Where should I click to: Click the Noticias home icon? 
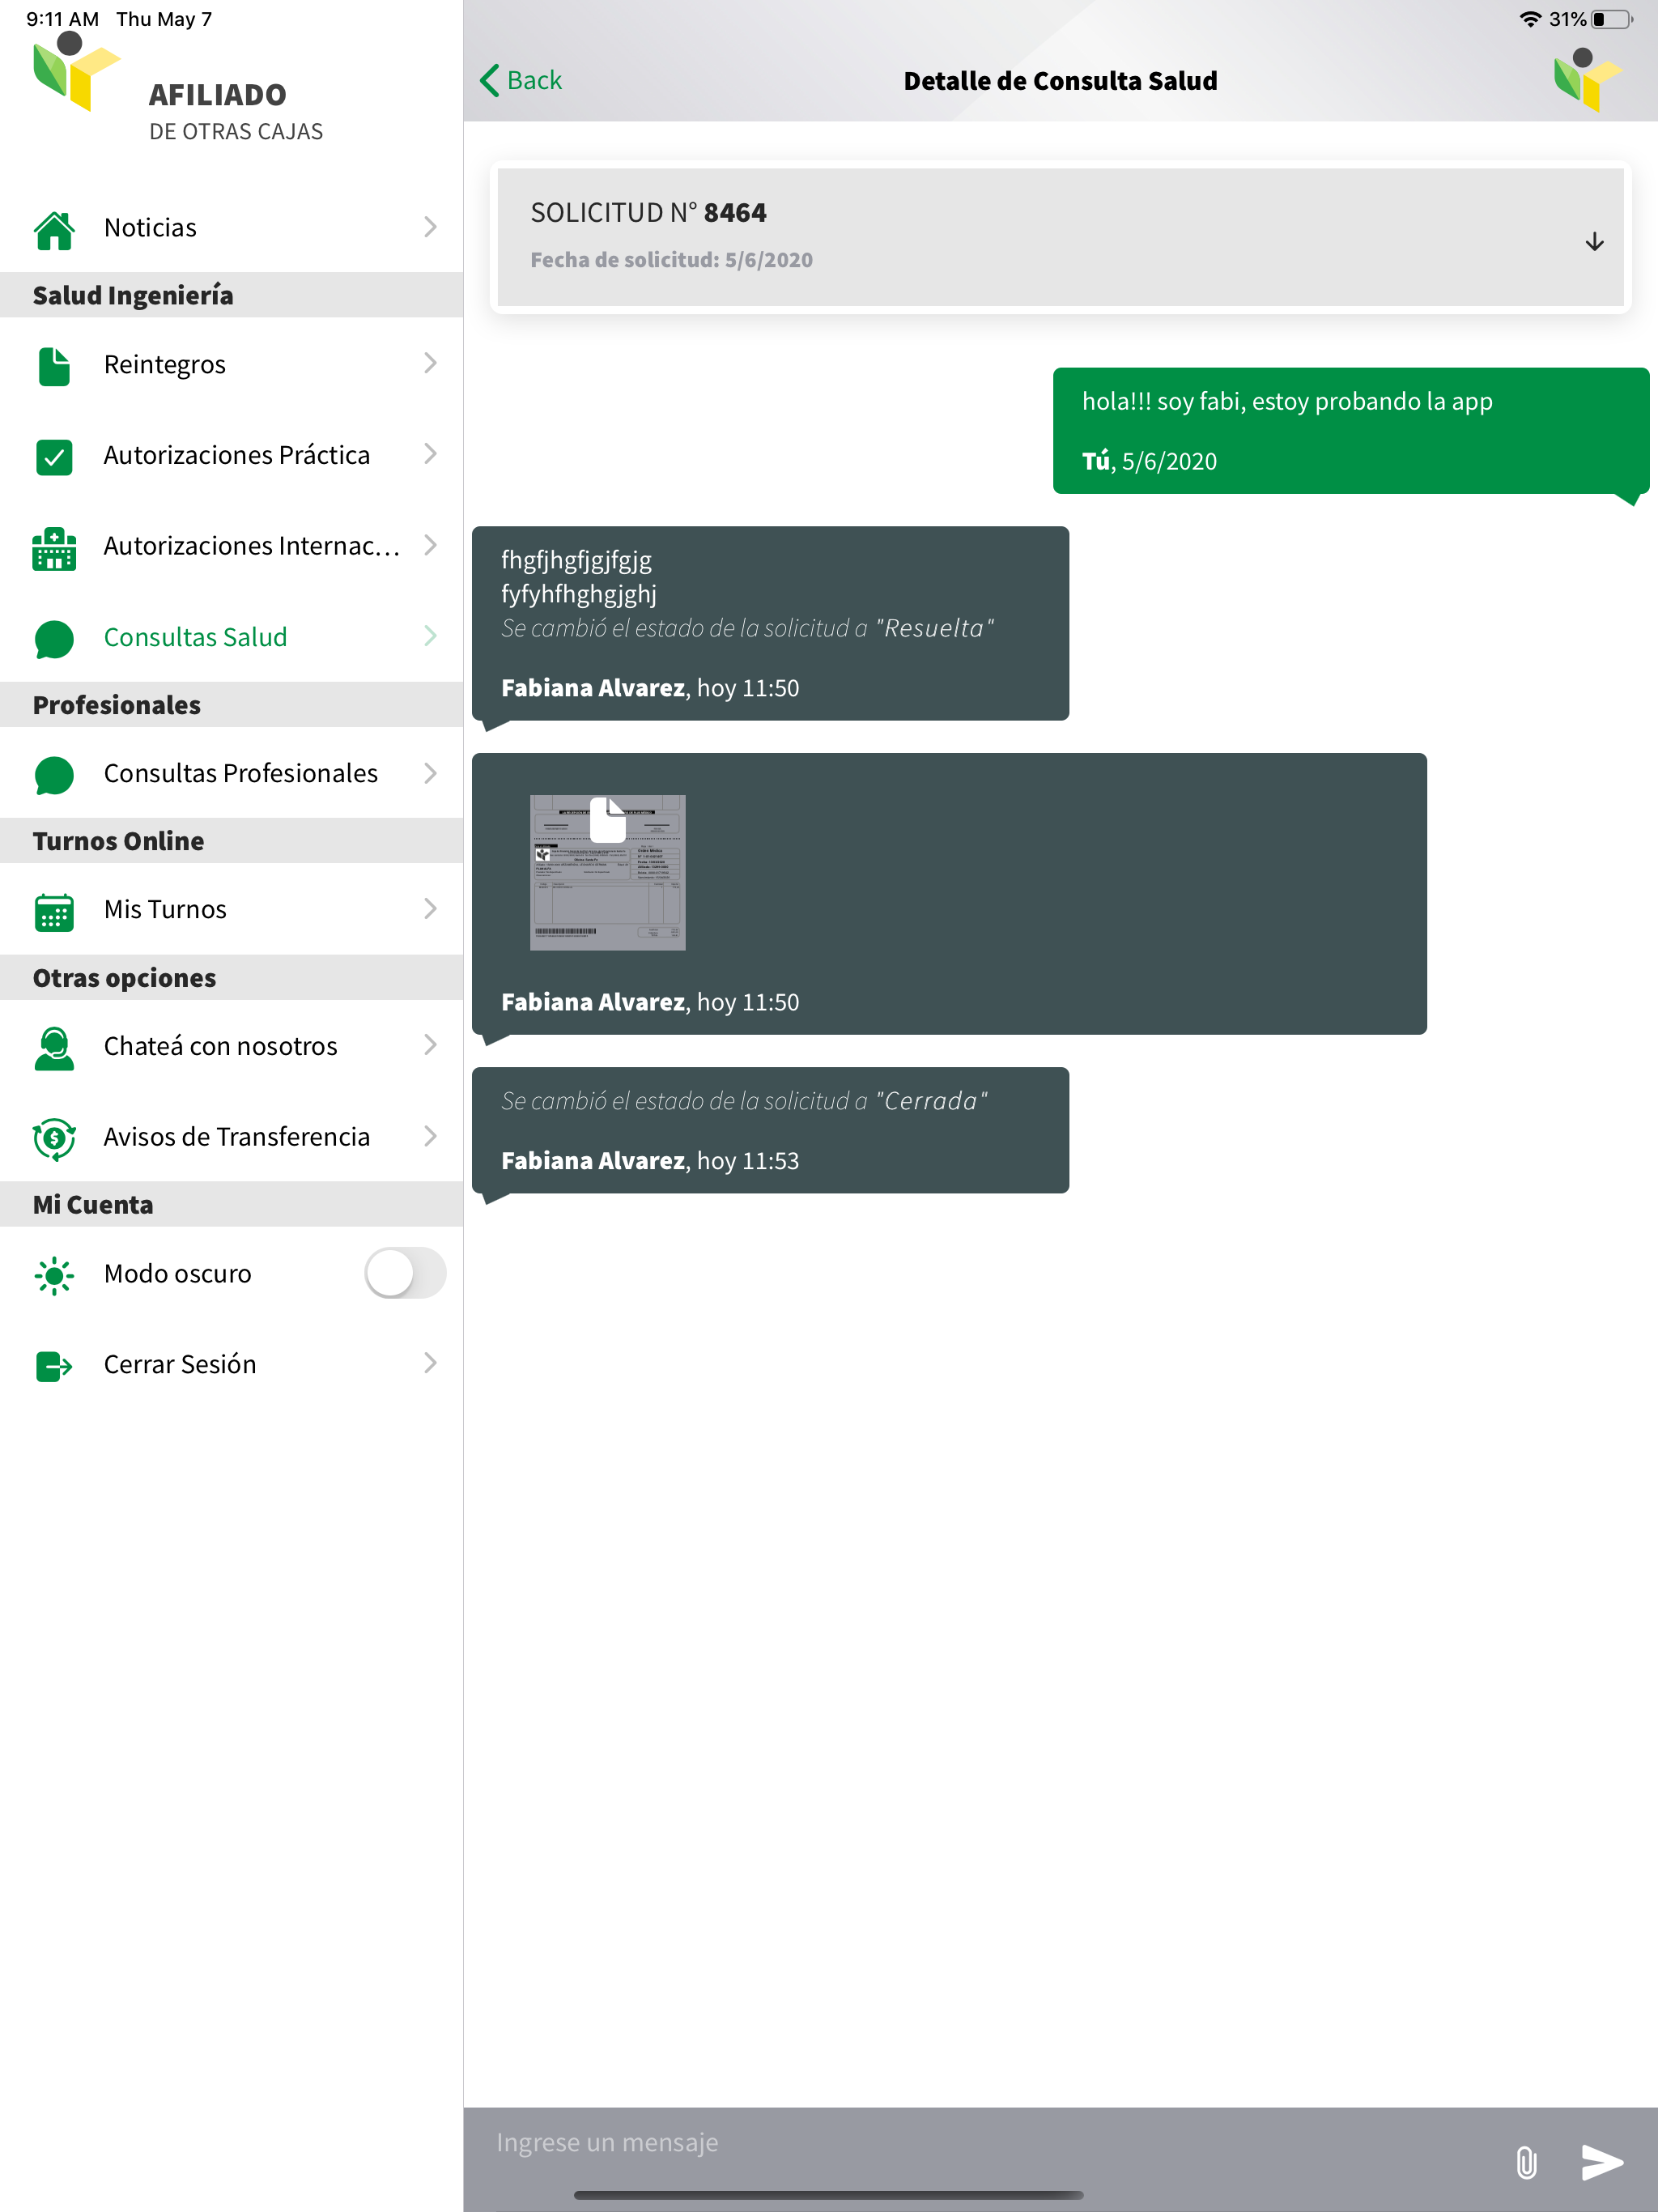pyautogui.click(x=54, y=229)
